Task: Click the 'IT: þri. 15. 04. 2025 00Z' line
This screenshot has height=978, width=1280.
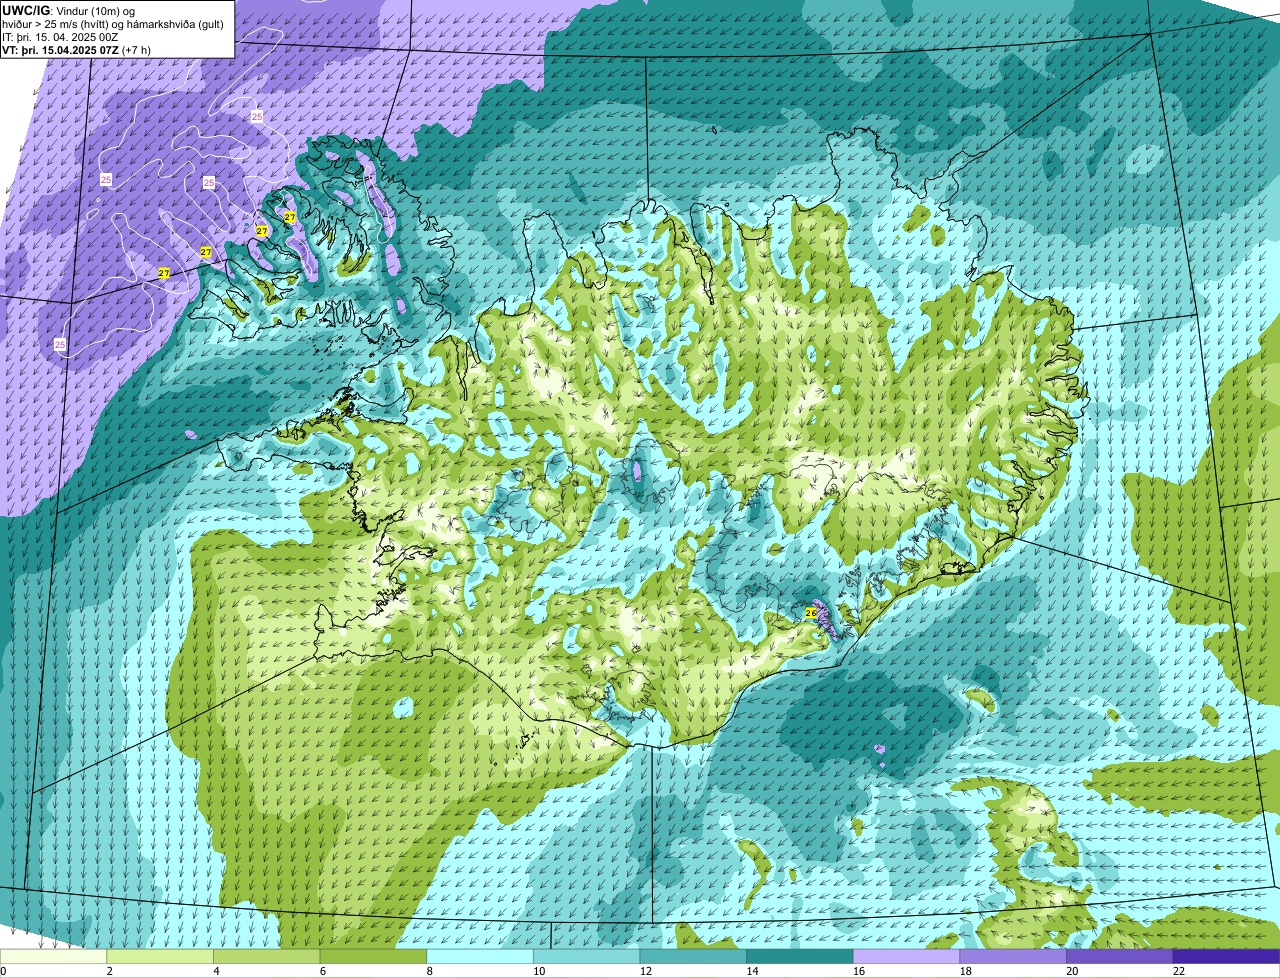Action: point(61,37)
